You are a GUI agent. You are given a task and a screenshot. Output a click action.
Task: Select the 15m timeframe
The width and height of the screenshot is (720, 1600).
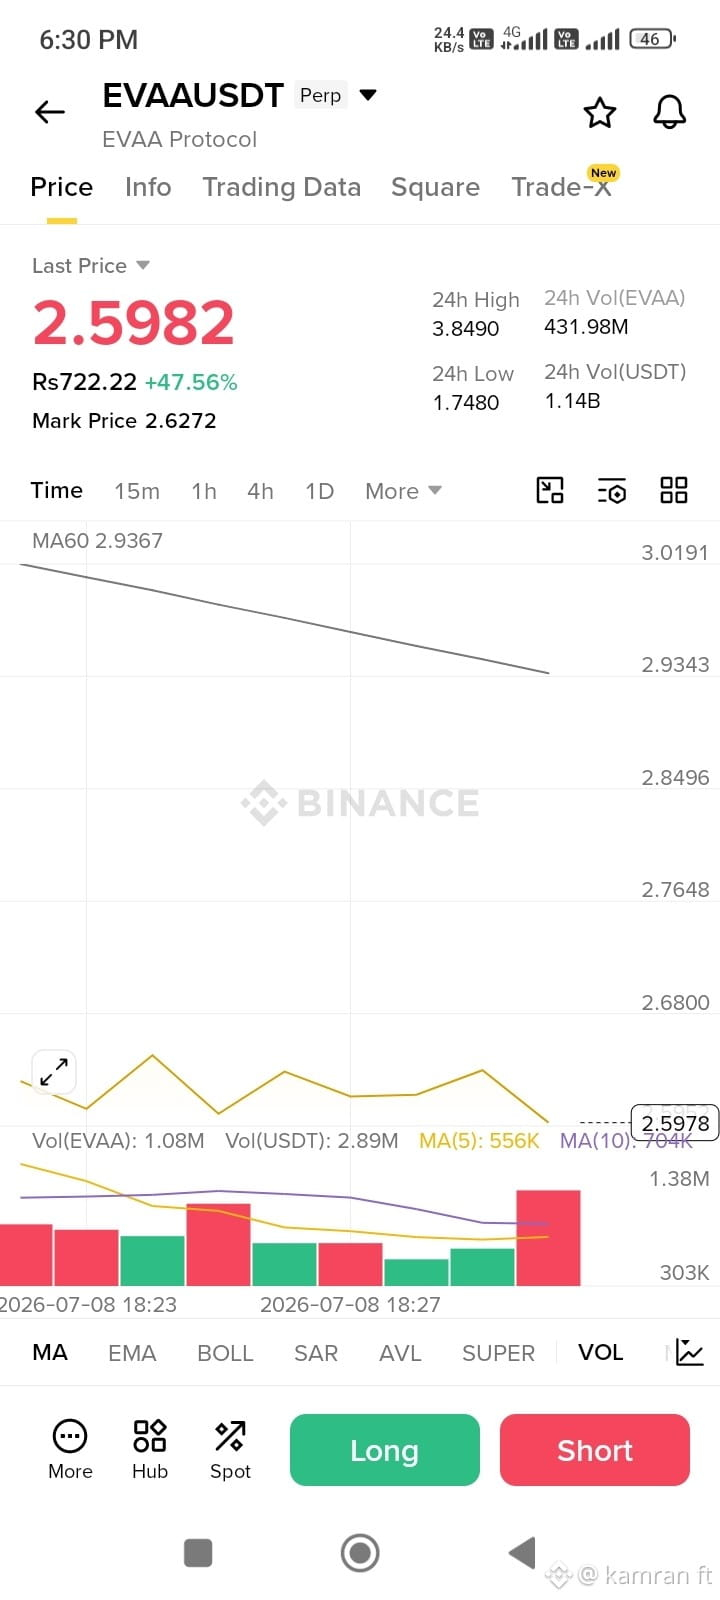pyautogui.click(x=137, y=491)
